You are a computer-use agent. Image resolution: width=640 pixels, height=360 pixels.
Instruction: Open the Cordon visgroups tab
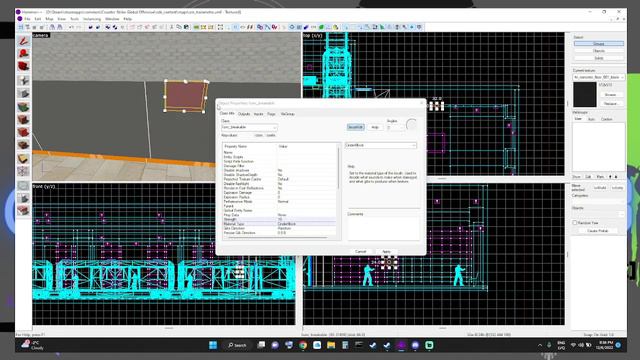[x=607, y=119]
